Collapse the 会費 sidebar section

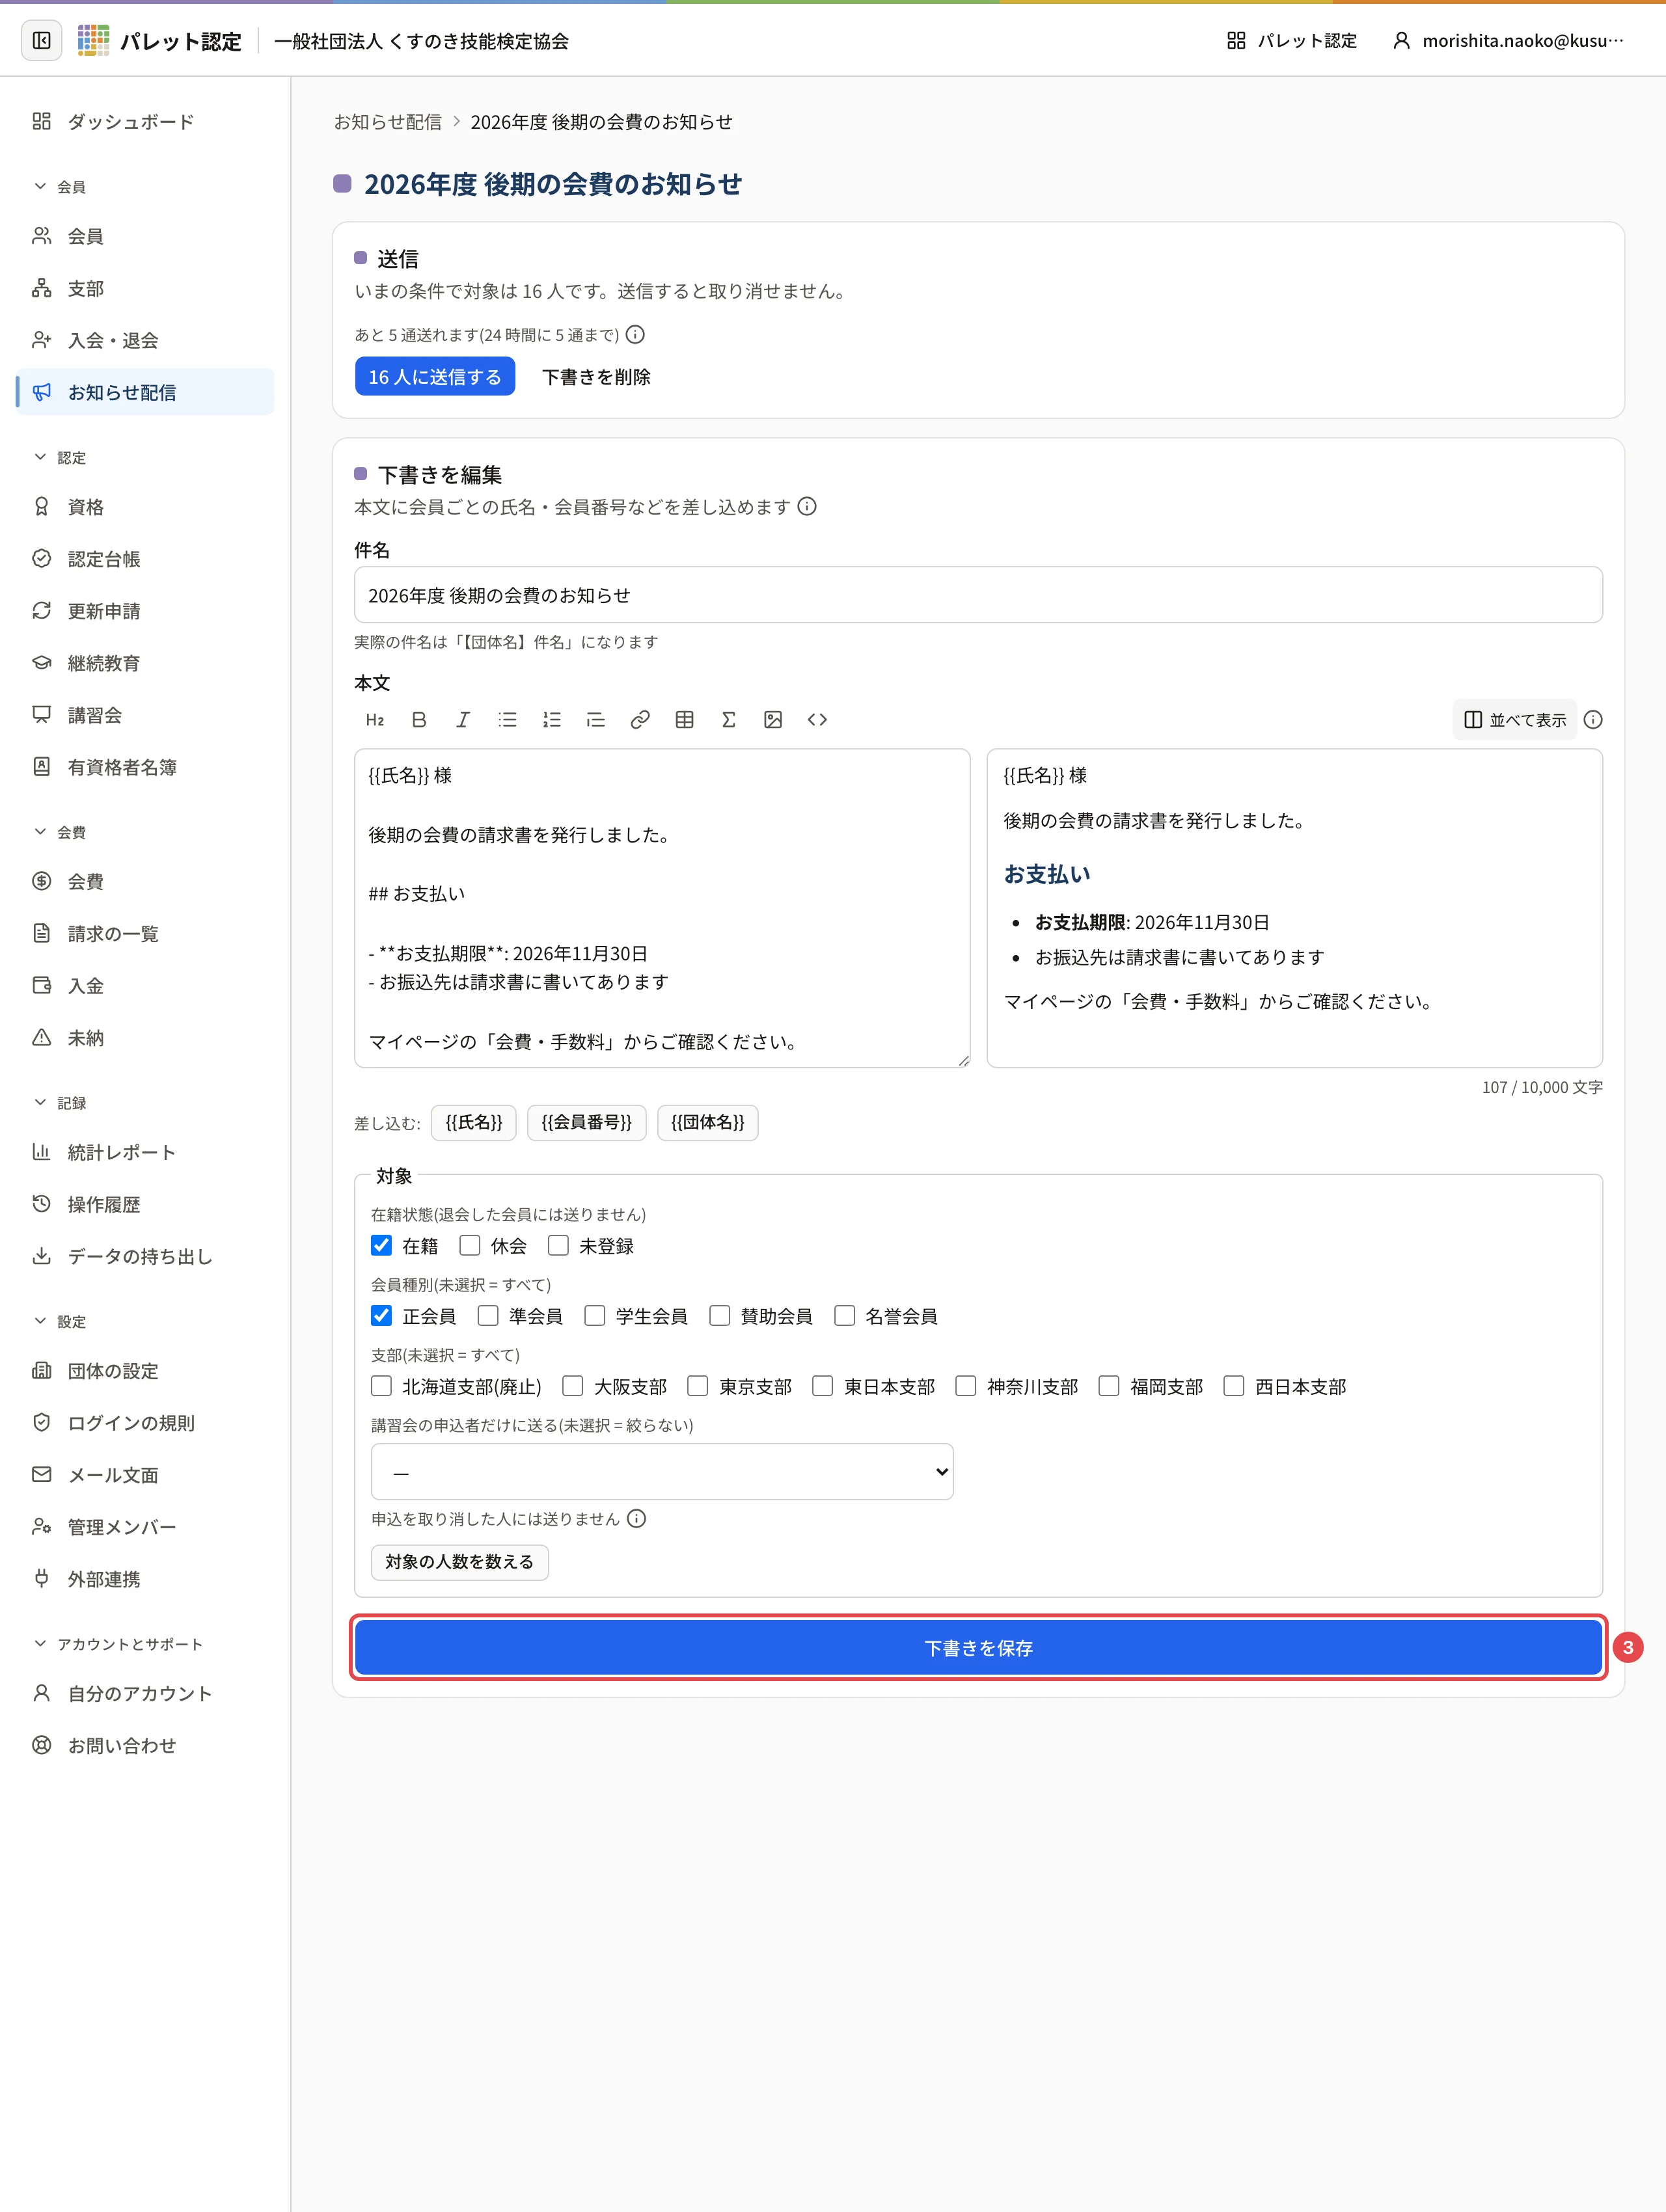point(59,832)
